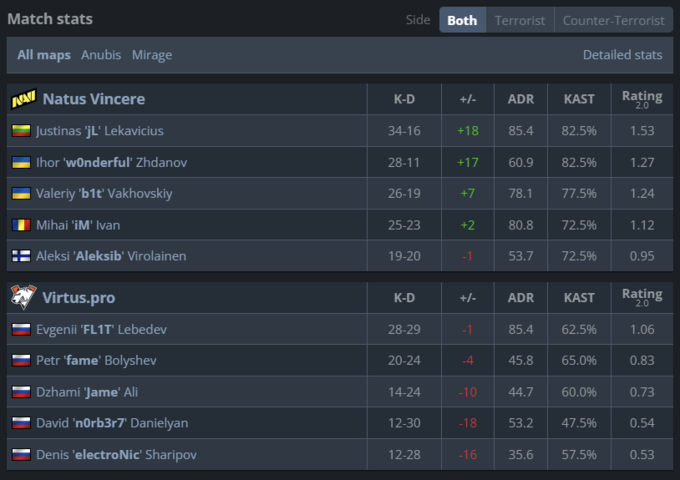Switch to the Mirage map tab

tap(152, 55)
